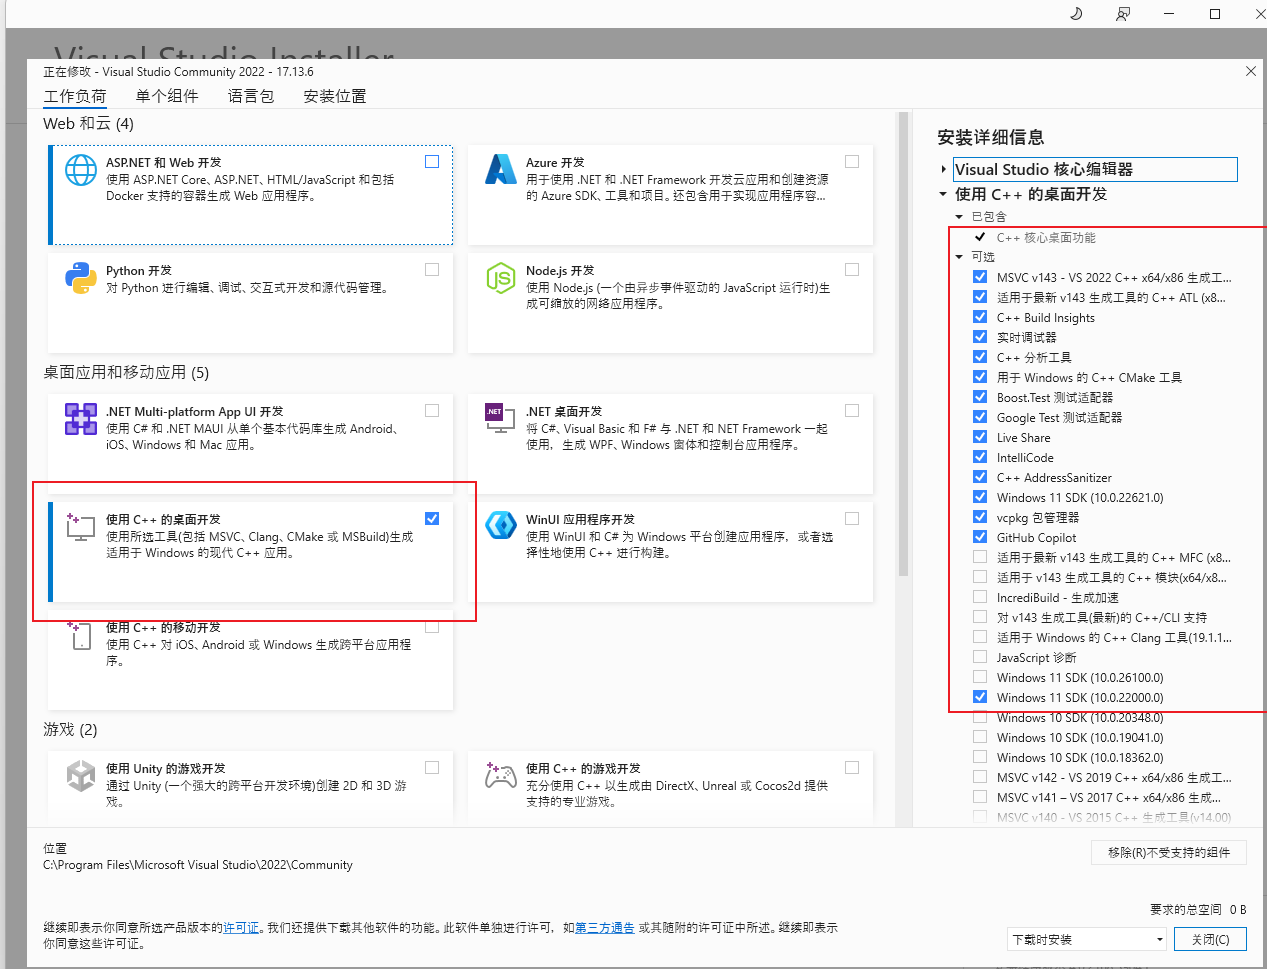Screen dimensions: 1267x969
Task: Select the C++ Build Insights row label
Action: click(1046, 318)
